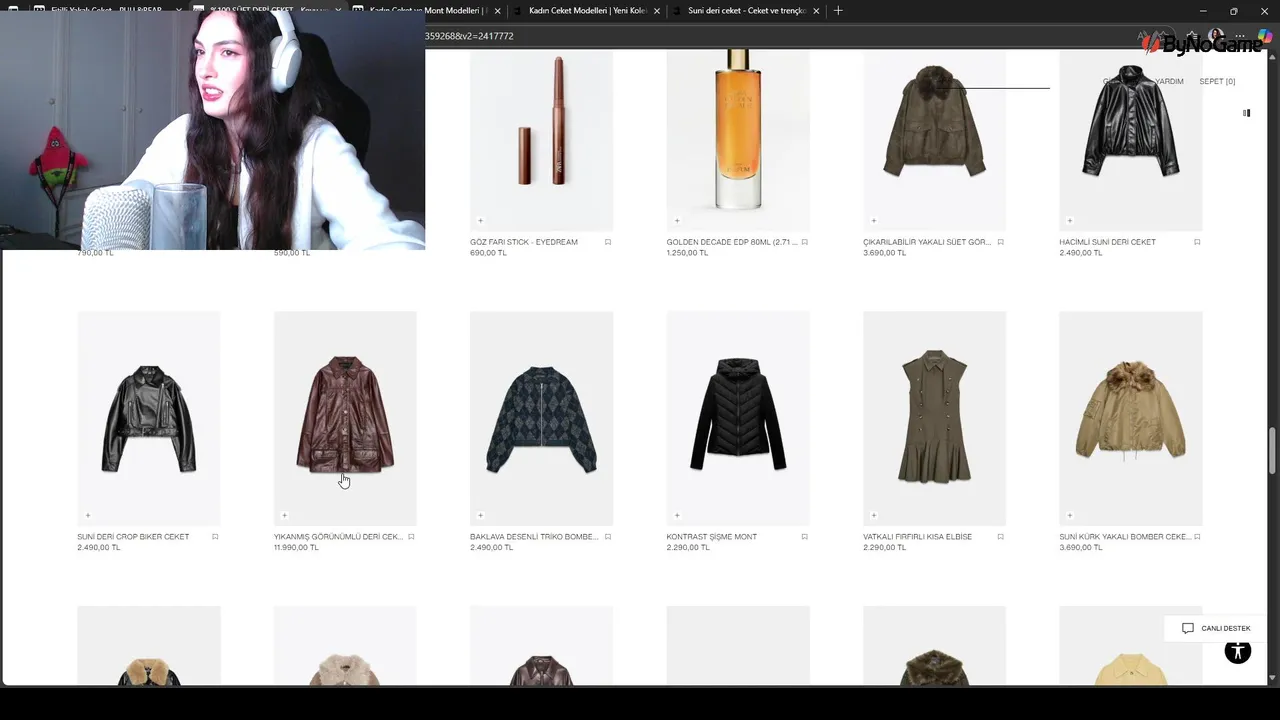Image resolution: width=1280 pixels, height=720 pixels.
Task: Open Vatkalı Fırfırlı Kısa Elbise name link
Action: tap(917, 537)
